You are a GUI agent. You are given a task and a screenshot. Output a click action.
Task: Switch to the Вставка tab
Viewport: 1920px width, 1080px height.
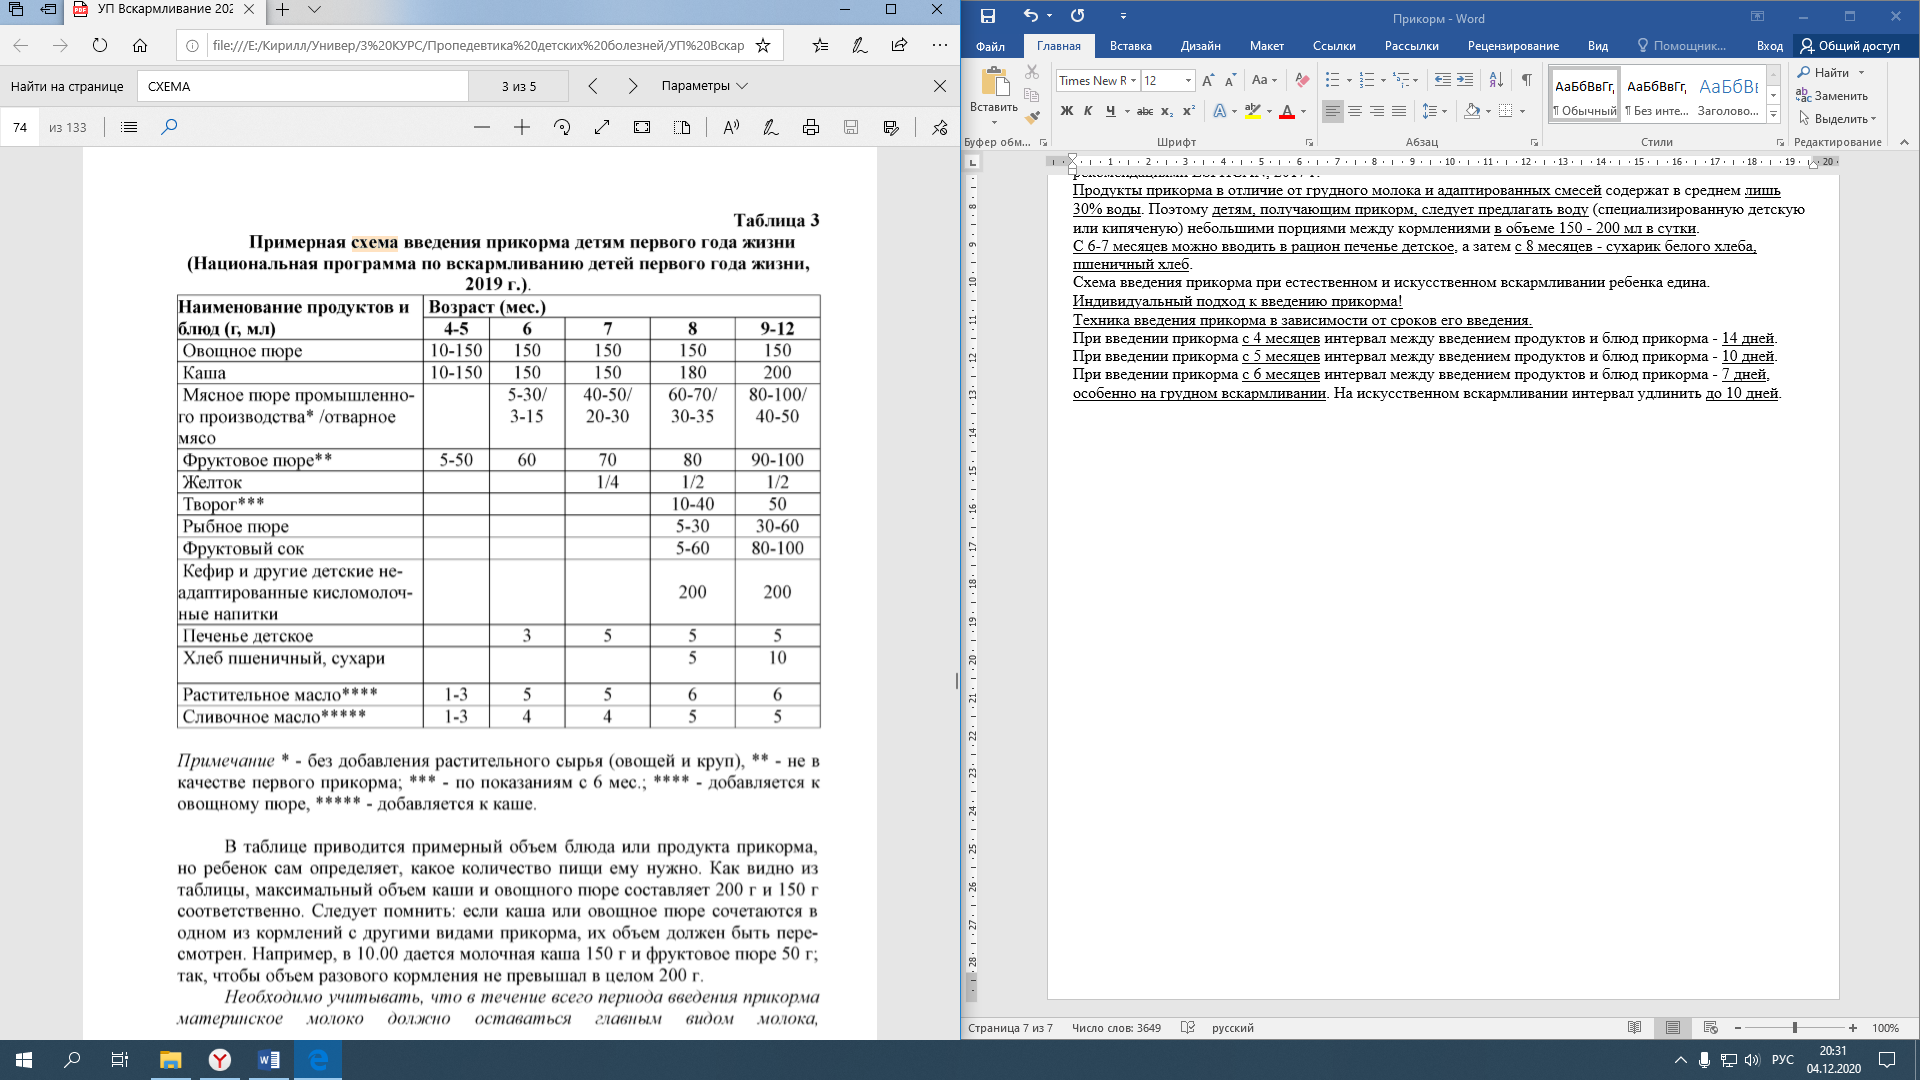coord(1130,46)
